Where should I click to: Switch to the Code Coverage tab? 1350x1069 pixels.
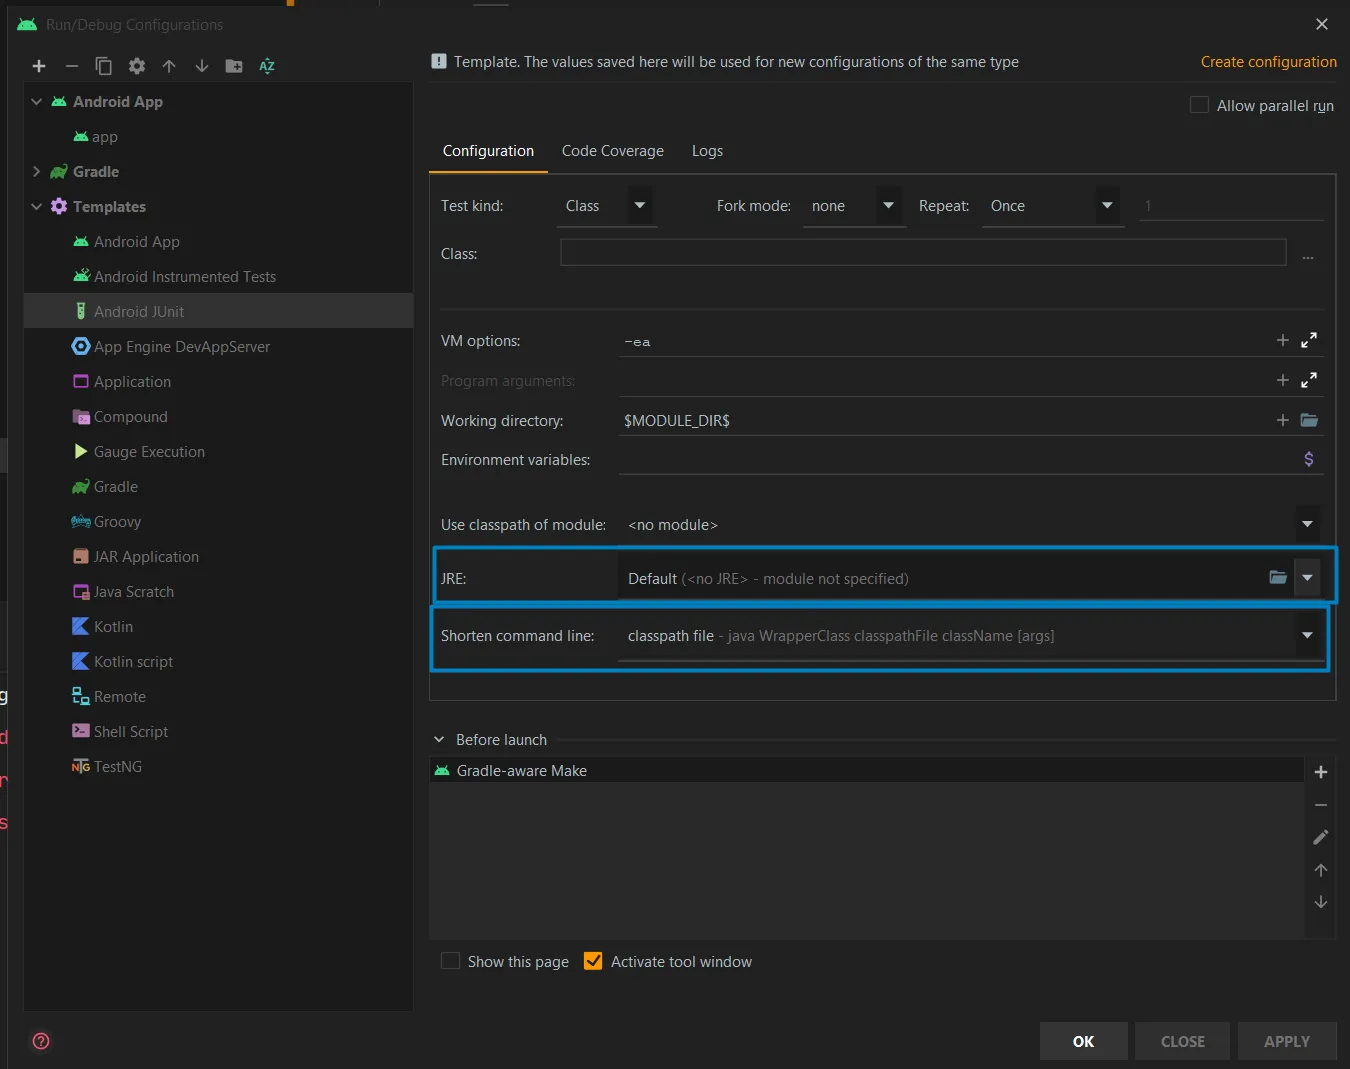pyautogui.click(x=612, y=151)
